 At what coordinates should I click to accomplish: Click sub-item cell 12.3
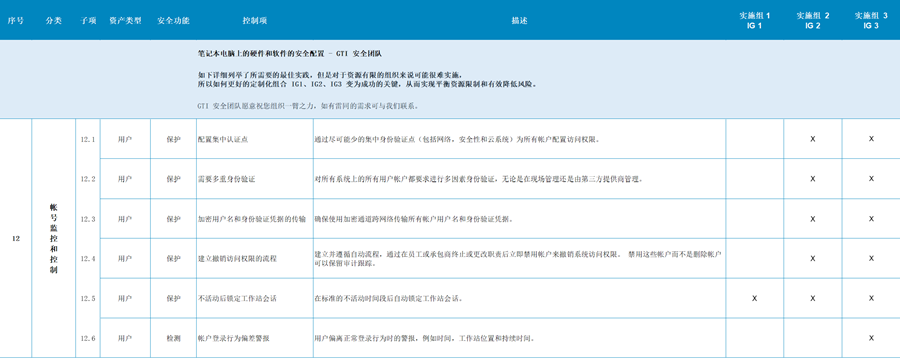click(x=88, y=219)
